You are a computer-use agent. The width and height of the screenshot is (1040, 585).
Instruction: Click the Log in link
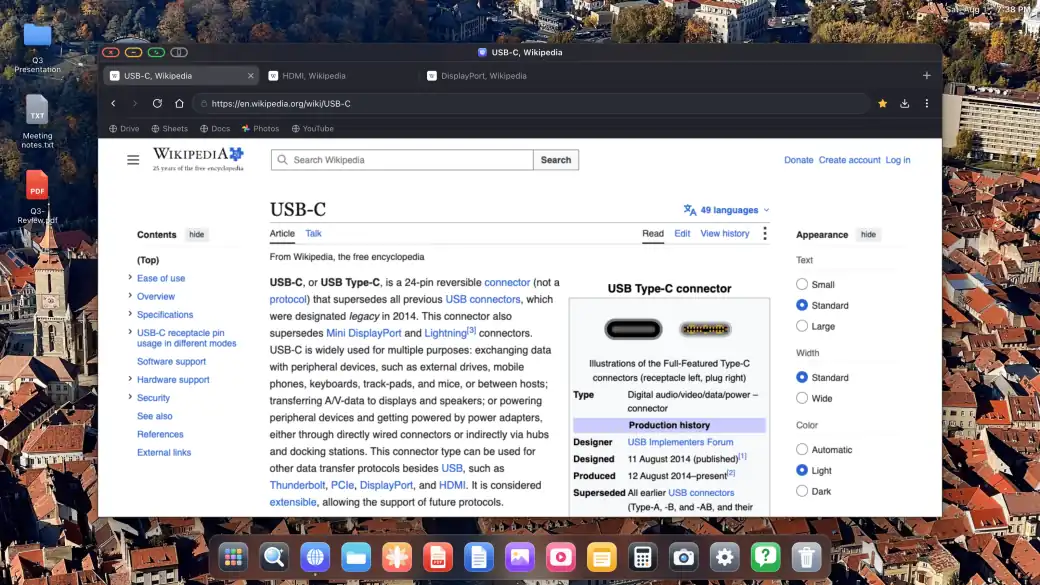coord(897,160)
